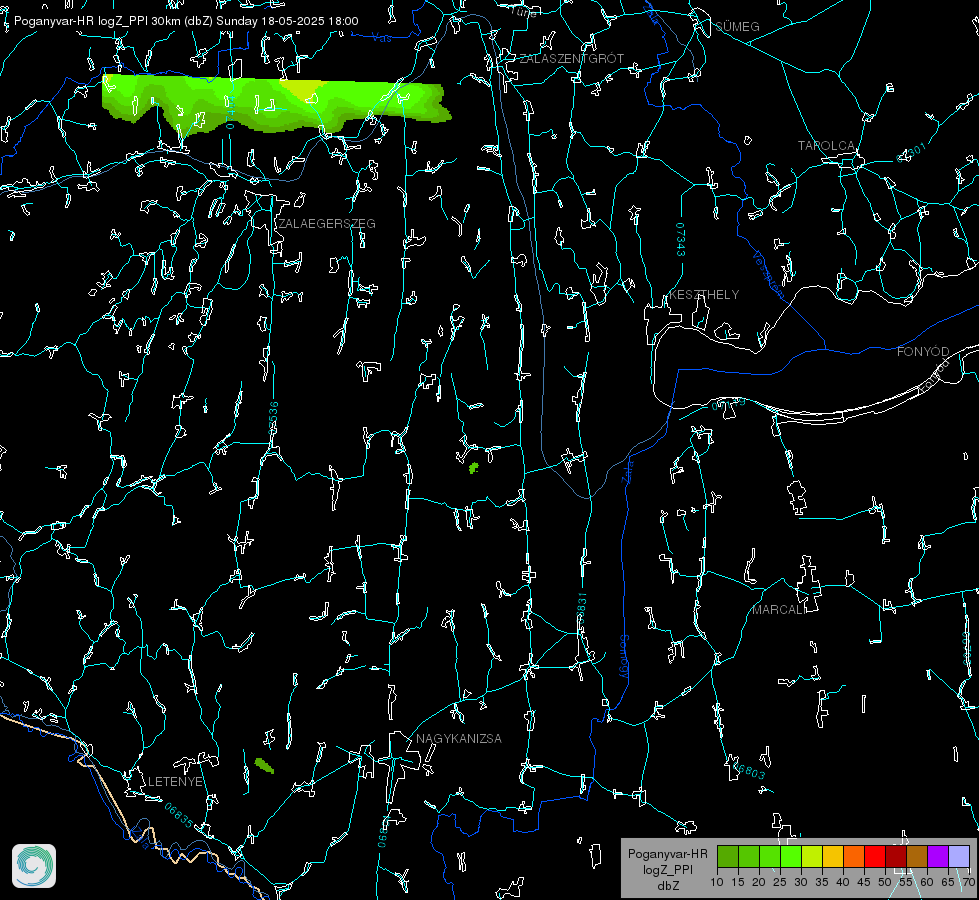The height and width of the screenshot is (900, 979).
Task: Click the Zala river label
Action: pos(627,470)
